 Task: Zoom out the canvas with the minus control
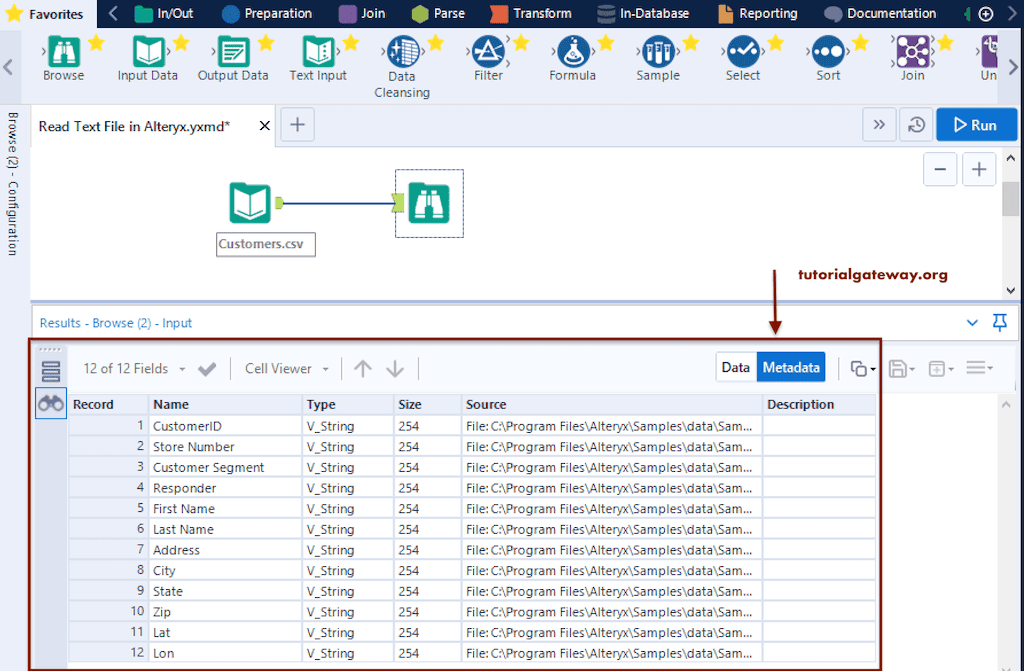(940, 169)
